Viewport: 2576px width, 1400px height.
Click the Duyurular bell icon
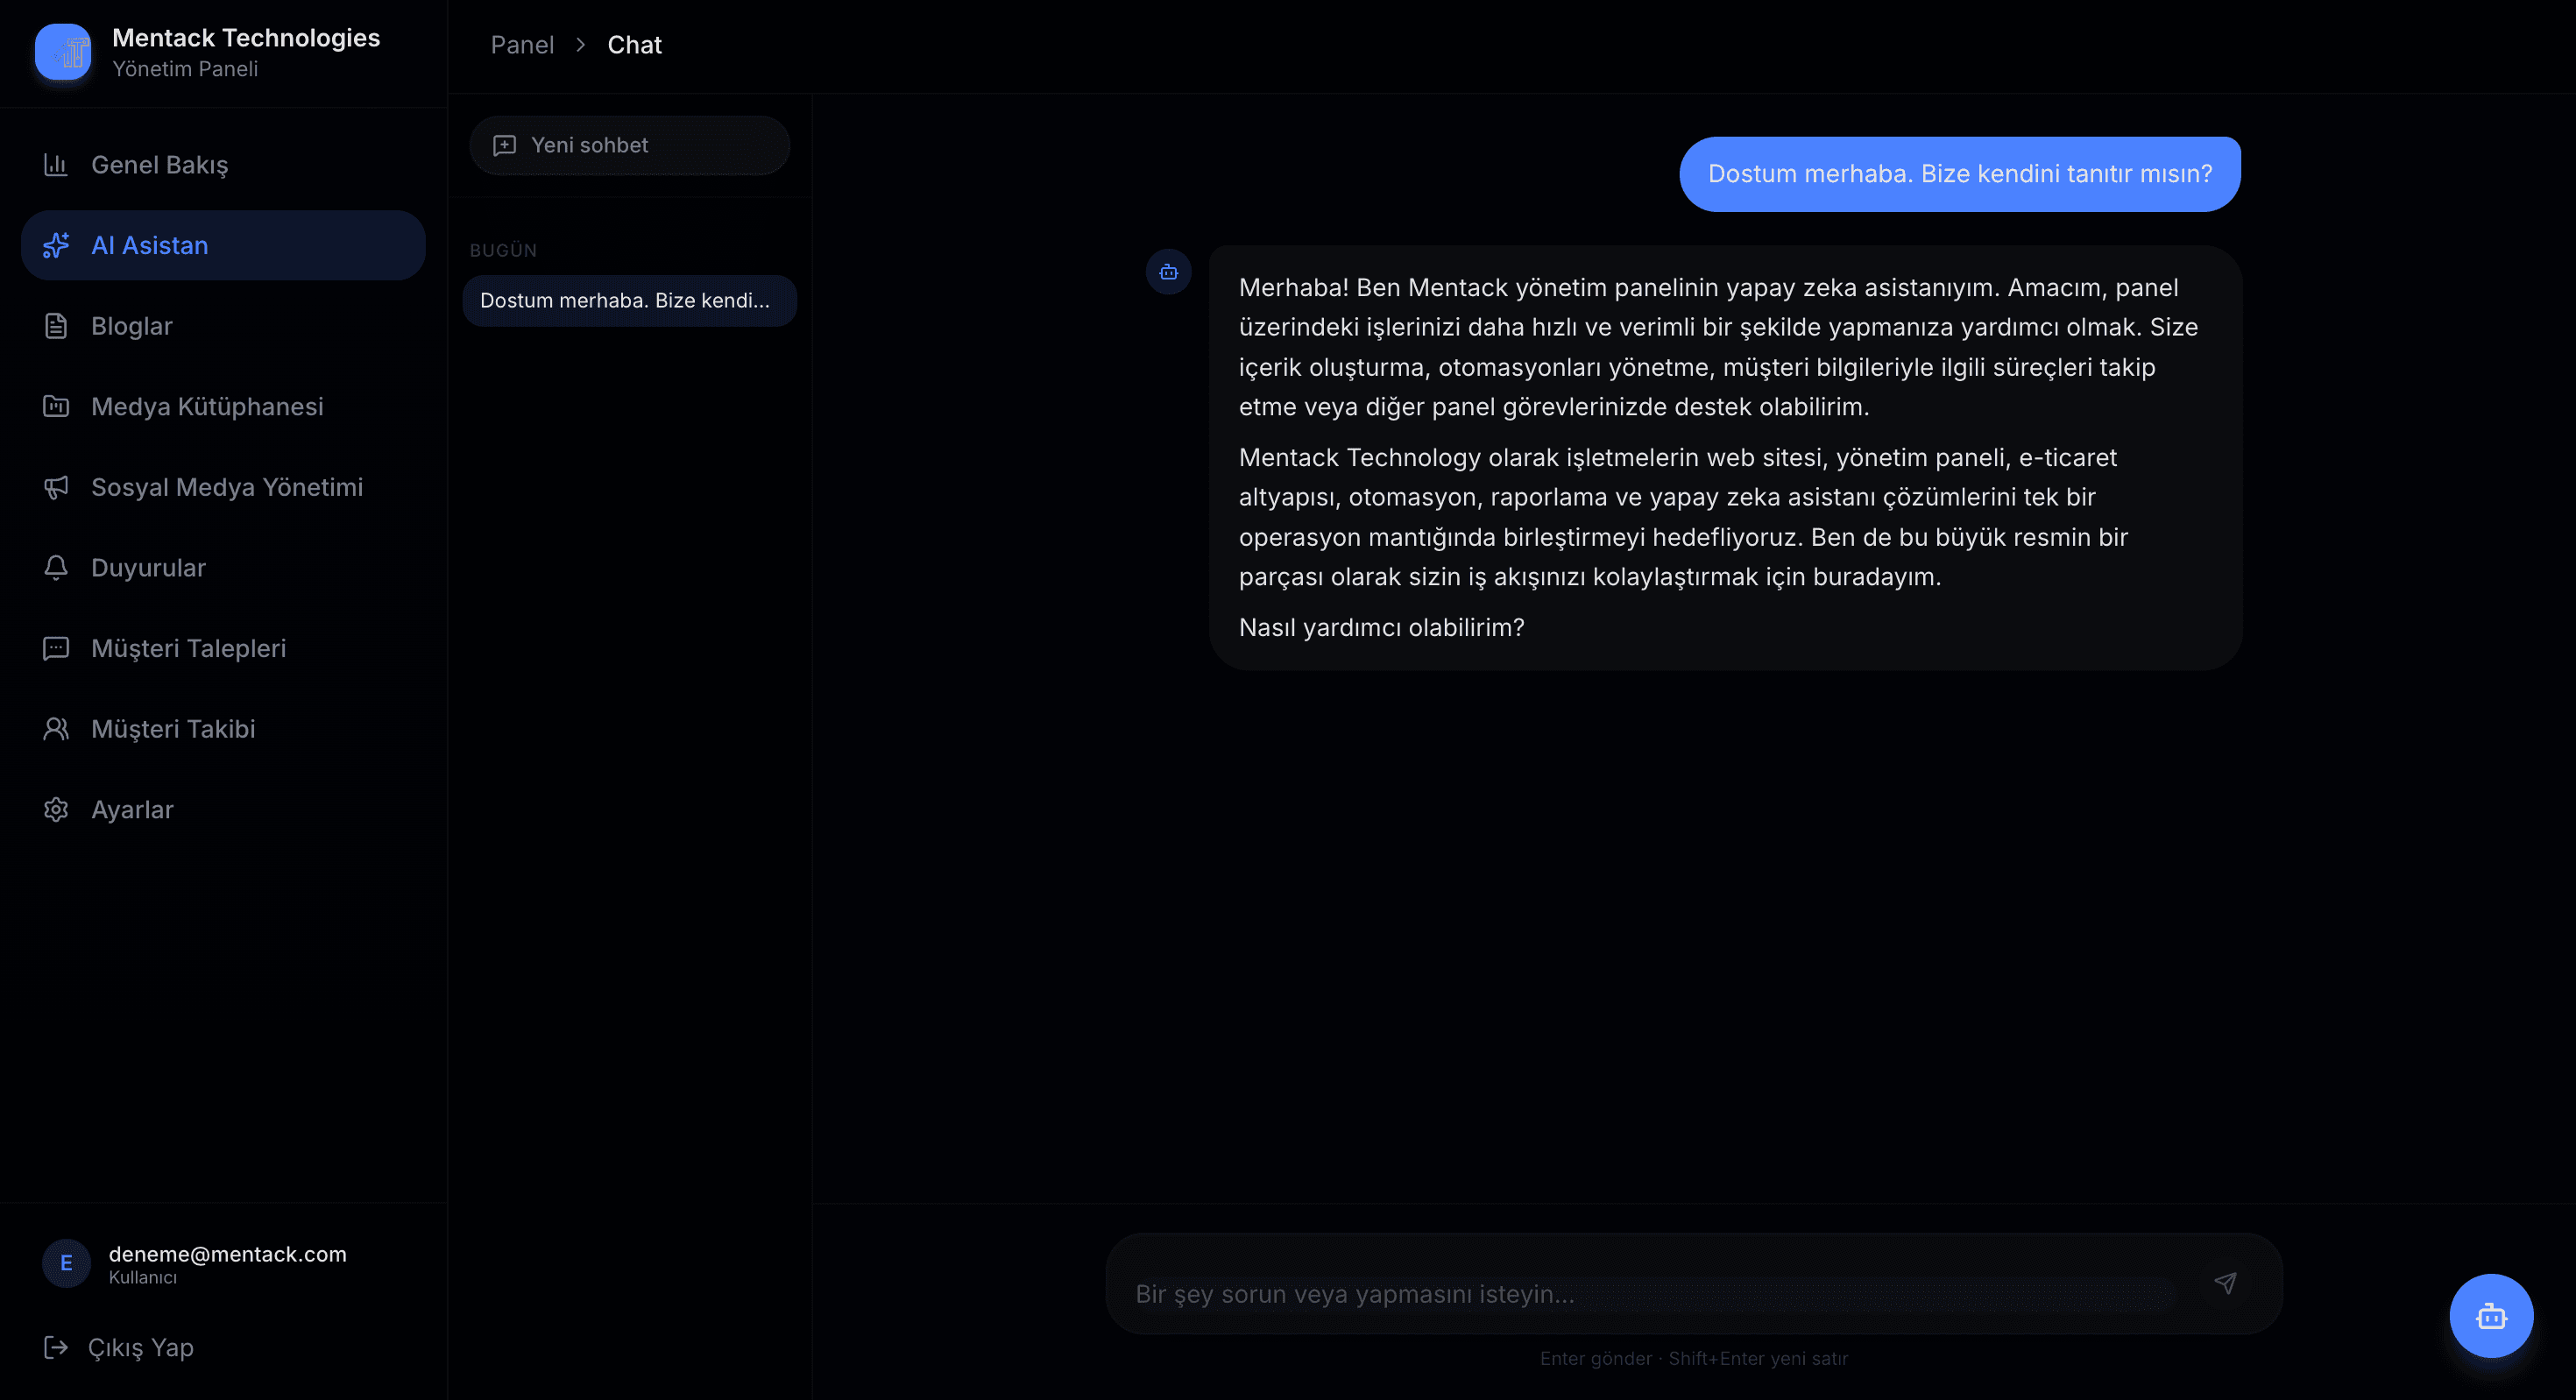(56, 567)
